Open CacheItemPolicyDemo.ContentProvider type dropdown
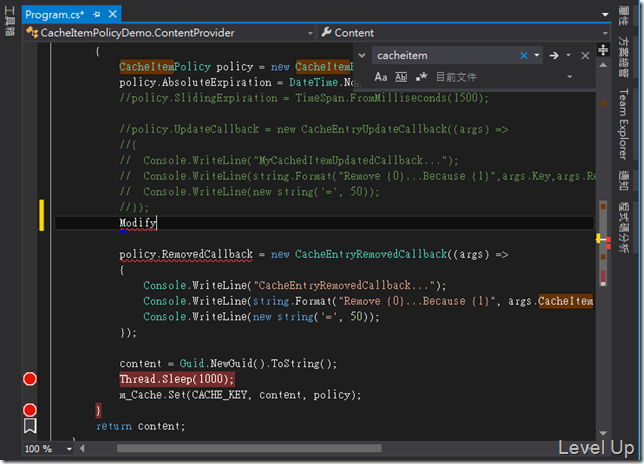The image size is (644, 464). click(x=310, y=33)
